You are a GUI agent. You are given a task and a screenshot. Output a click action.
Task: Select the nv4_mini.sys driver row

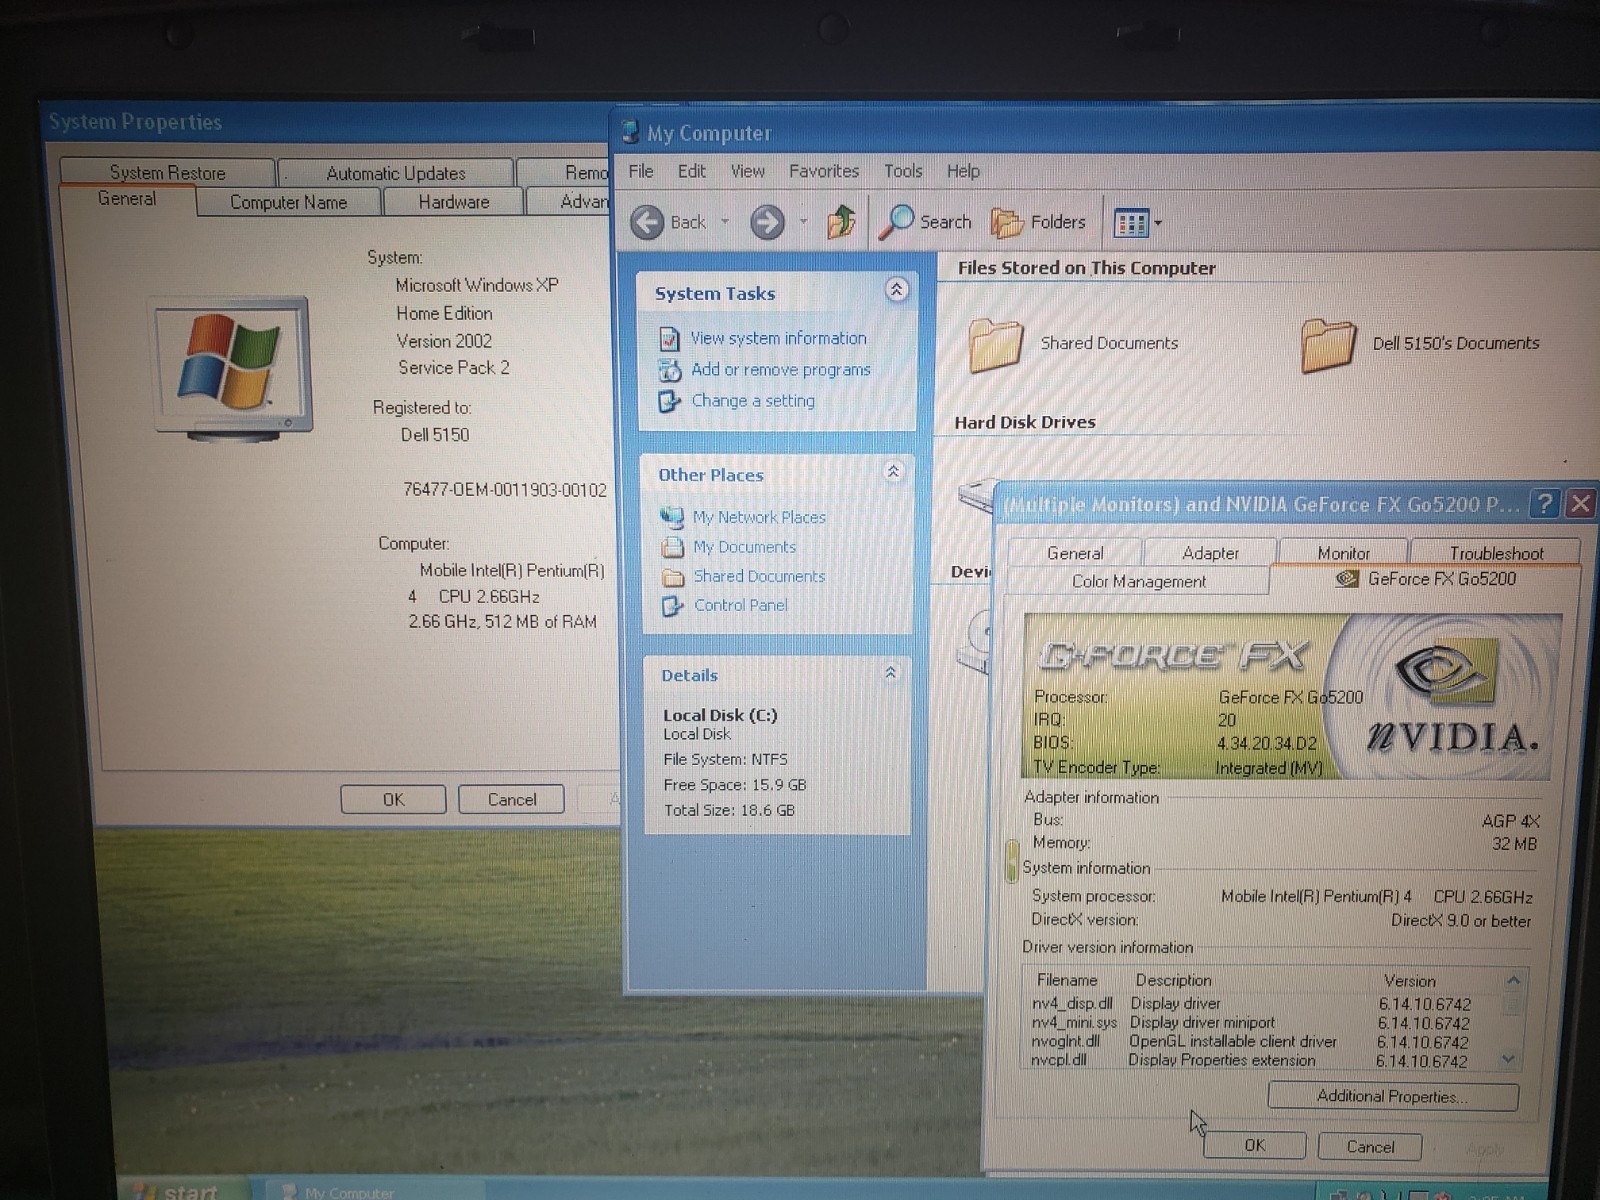(x=1250, y=1022)
